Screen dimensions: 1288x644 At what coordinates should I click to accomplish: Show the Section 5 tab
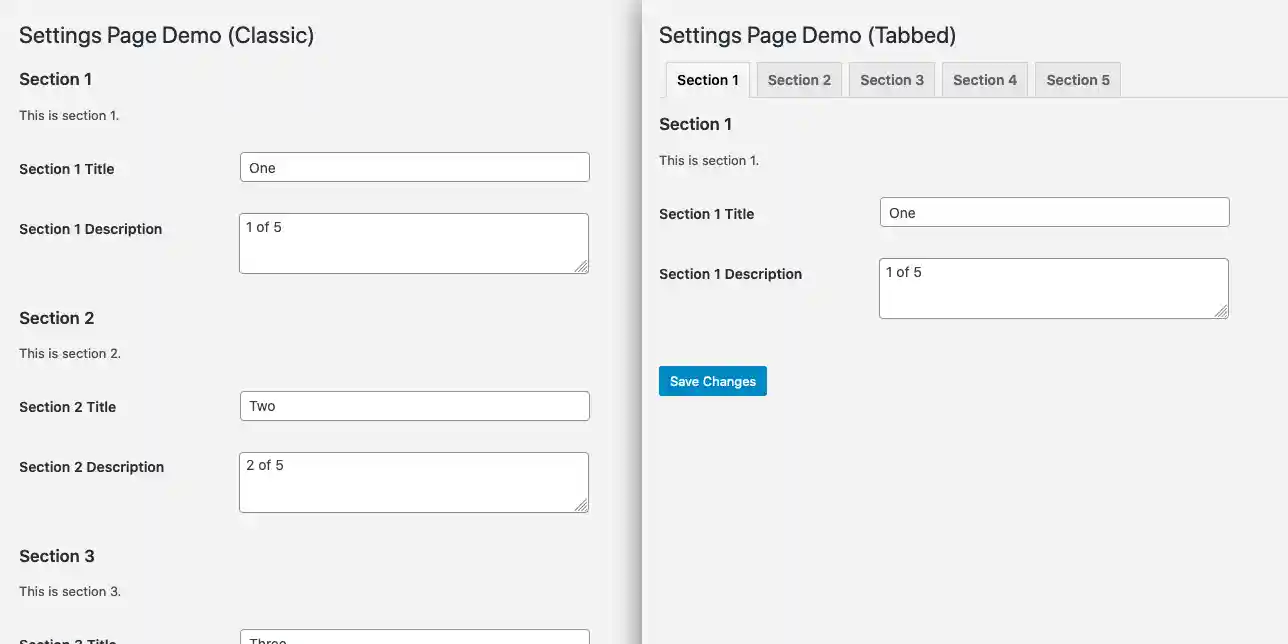coord(1078,80)
